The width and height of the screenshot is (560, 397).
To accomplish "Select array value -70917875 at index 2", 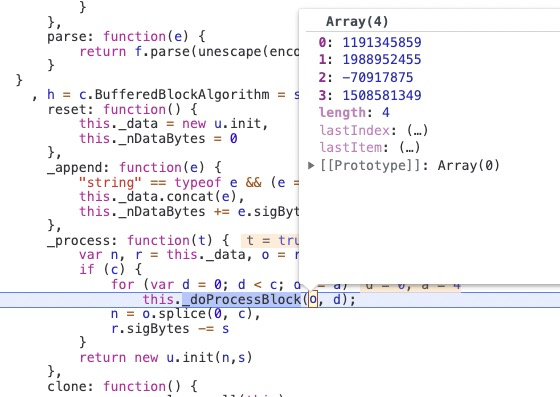I will coord(378,77).
